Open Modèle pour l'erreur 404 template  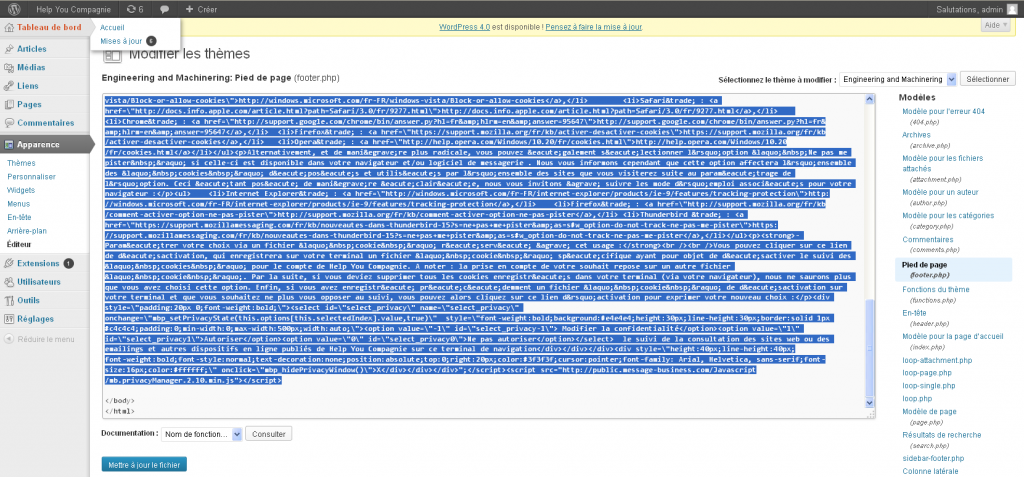coord(943,112)
